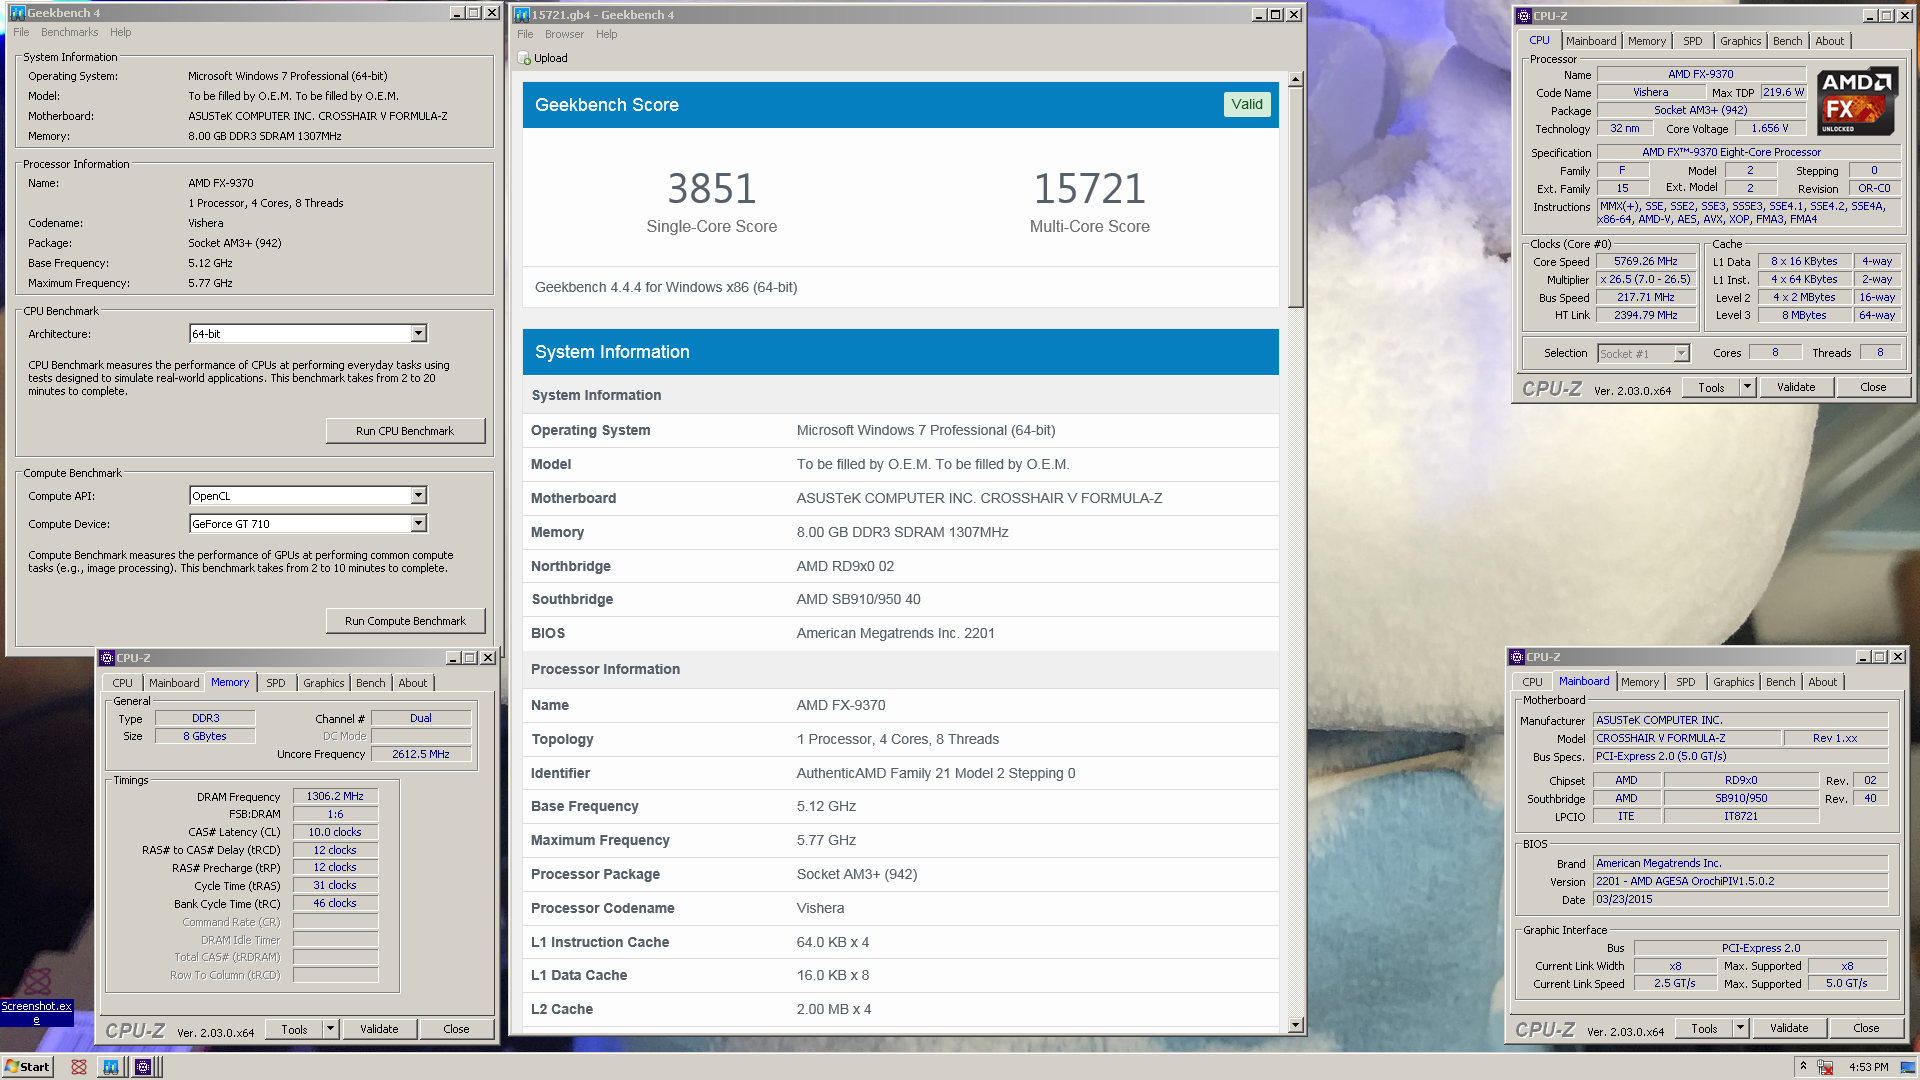Click the CPU-Z taskbar button
Image resolution: width=1920 pixels, height=1080 pixels.
[143, 1067]
